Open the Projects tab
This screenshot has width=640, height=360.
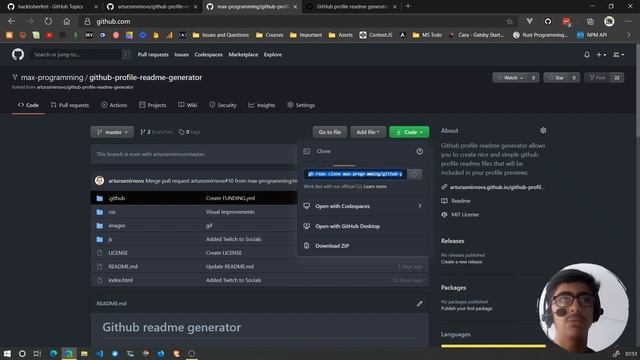pyautogui.click(x=153, y=105)
